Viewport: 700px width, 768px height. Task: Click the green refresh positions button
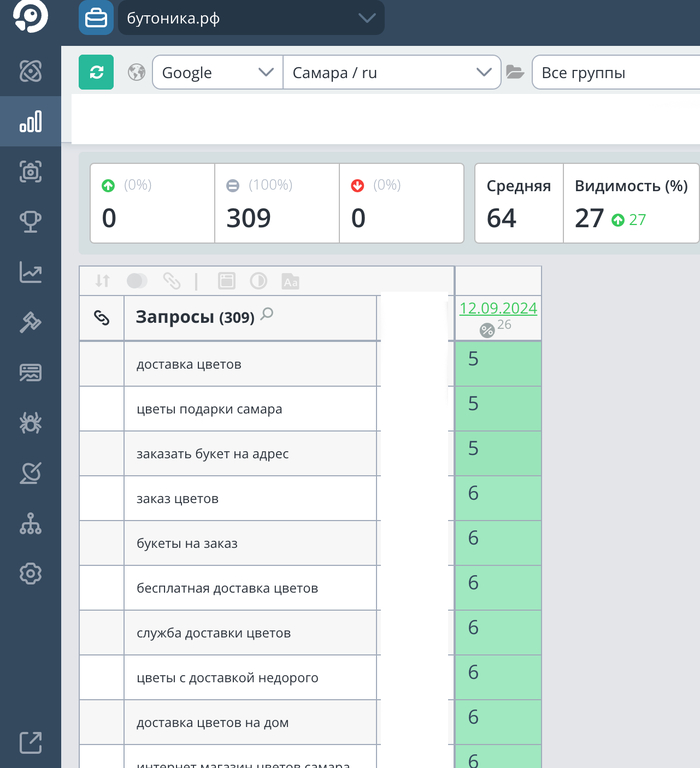coord(96,72)
